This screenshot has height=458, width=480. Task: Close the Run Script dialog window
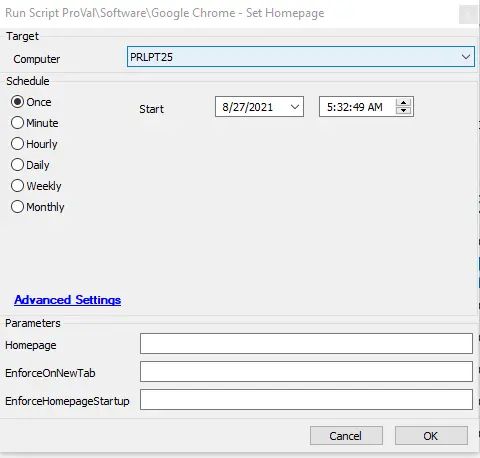tap(468, 14)
